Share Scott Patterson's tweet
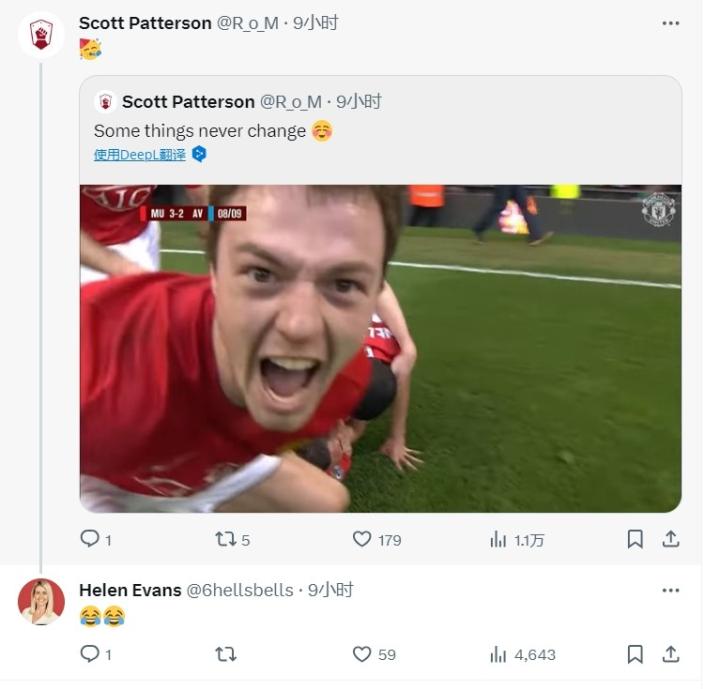The width and height of the screenshot is (720, 689). pyautogui.click(x=671, y=539)
